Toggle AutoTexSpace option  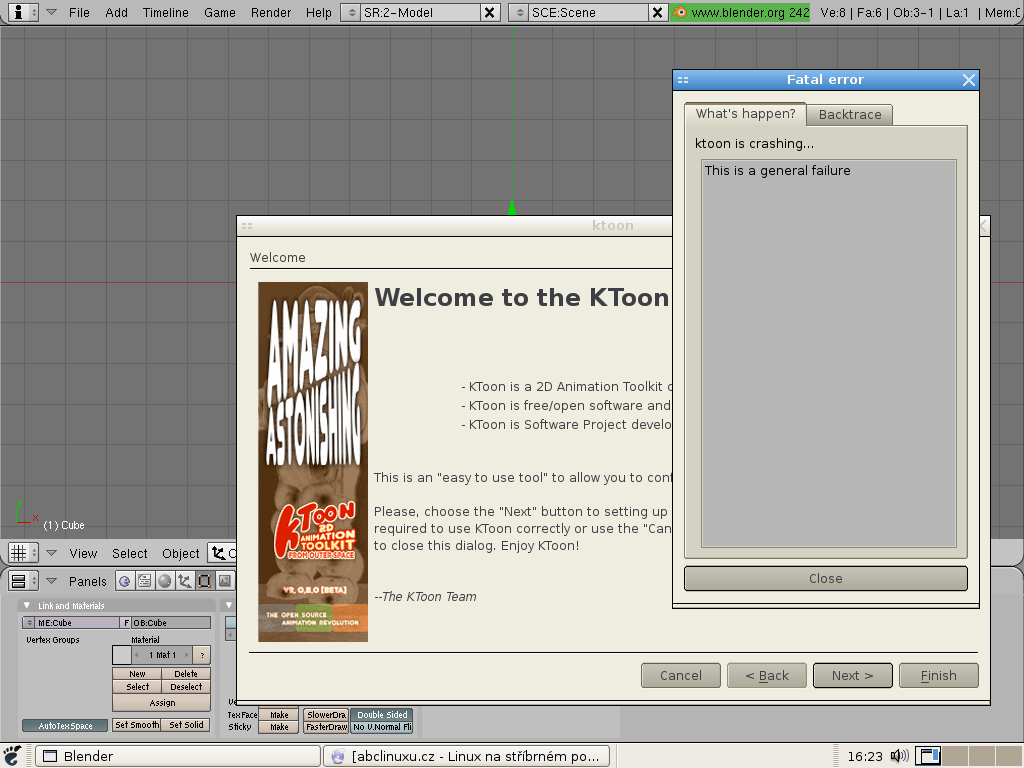tap(65, 726)
